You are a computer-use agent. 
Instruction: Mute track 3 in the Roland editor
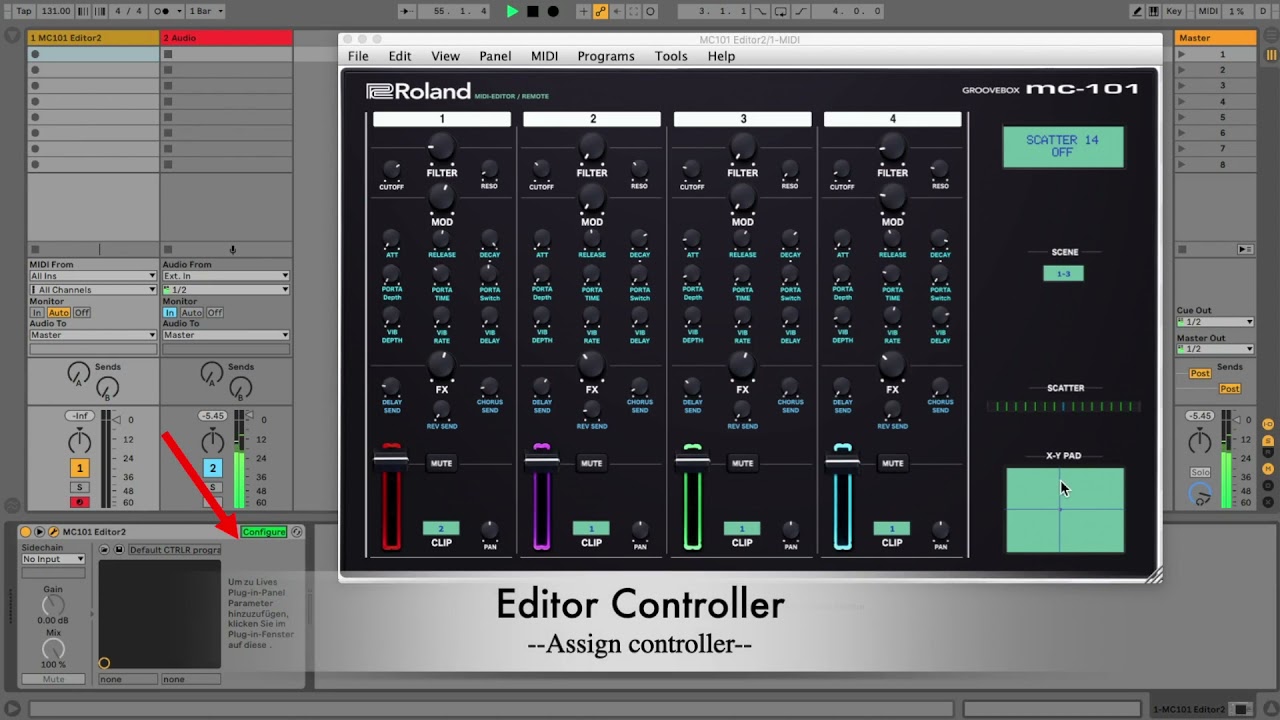click(742, 463)
